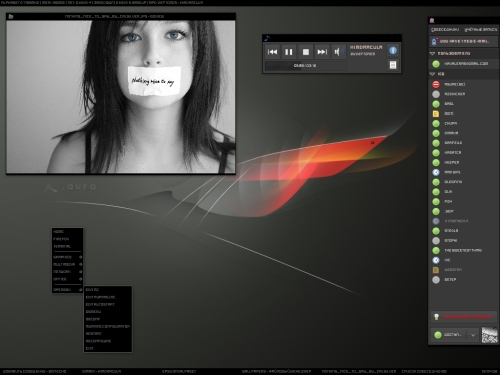Select the Keeper buddy row
This screenshot has height=375, width=500.
point(463,162)
